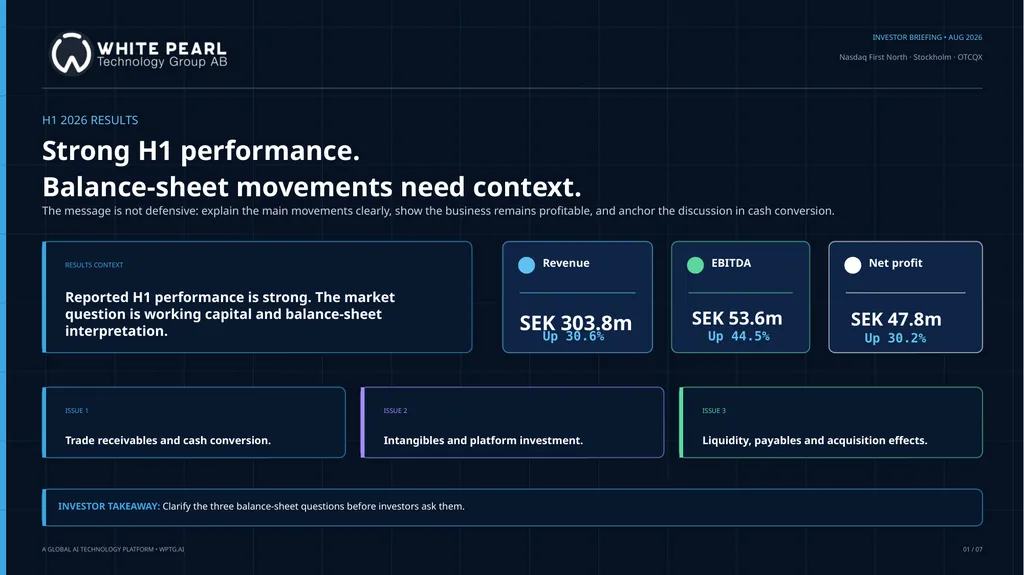Click 'Nasdaq First North · Stockholm · OTCQX' text

[911, 57]
